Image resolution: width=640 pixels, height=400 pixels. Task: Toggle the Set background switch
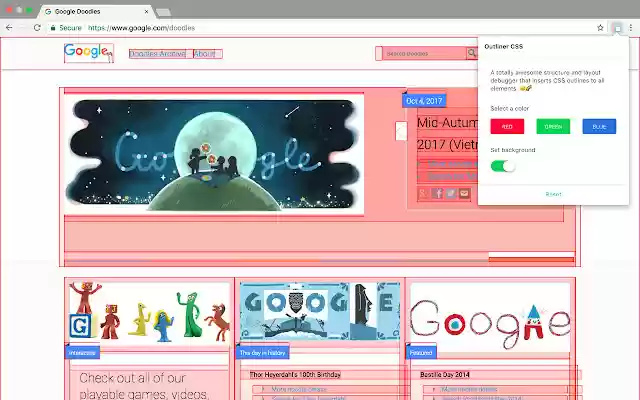pos(503,166)
